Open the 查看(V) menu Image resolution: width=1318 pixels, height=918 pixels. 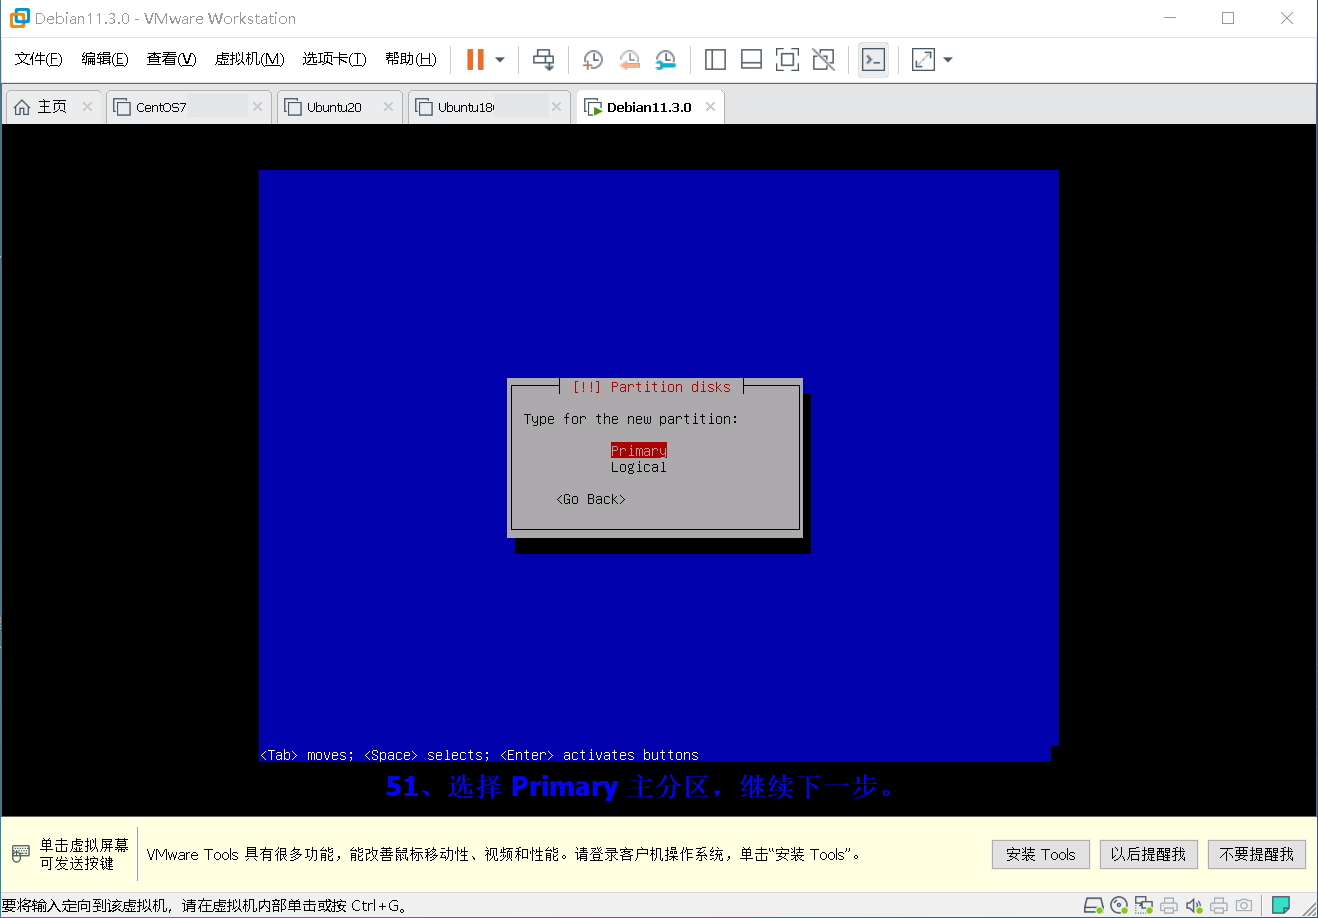171,59
